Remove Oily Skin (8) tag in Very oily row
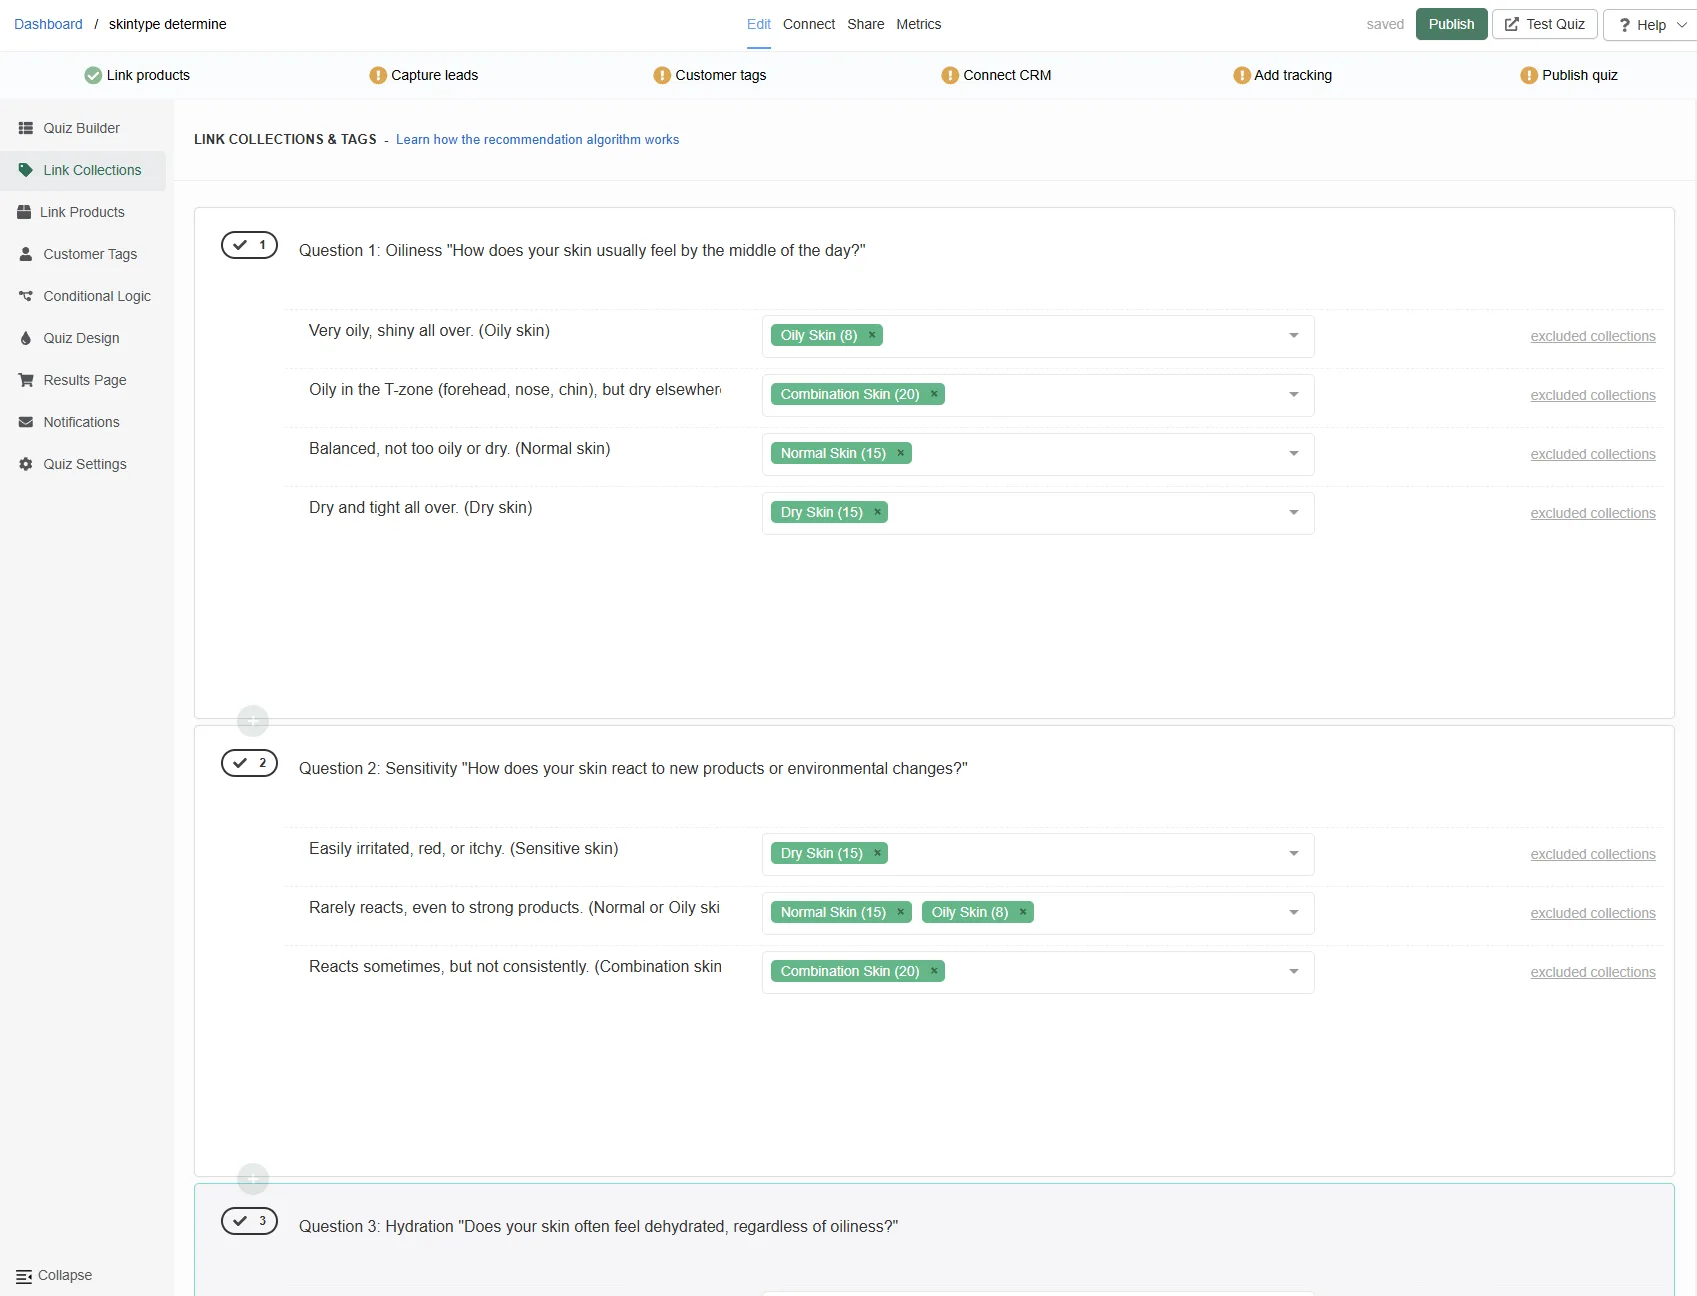Image resolution: width=1697 pixels, height=1296 pixels. 872,335
